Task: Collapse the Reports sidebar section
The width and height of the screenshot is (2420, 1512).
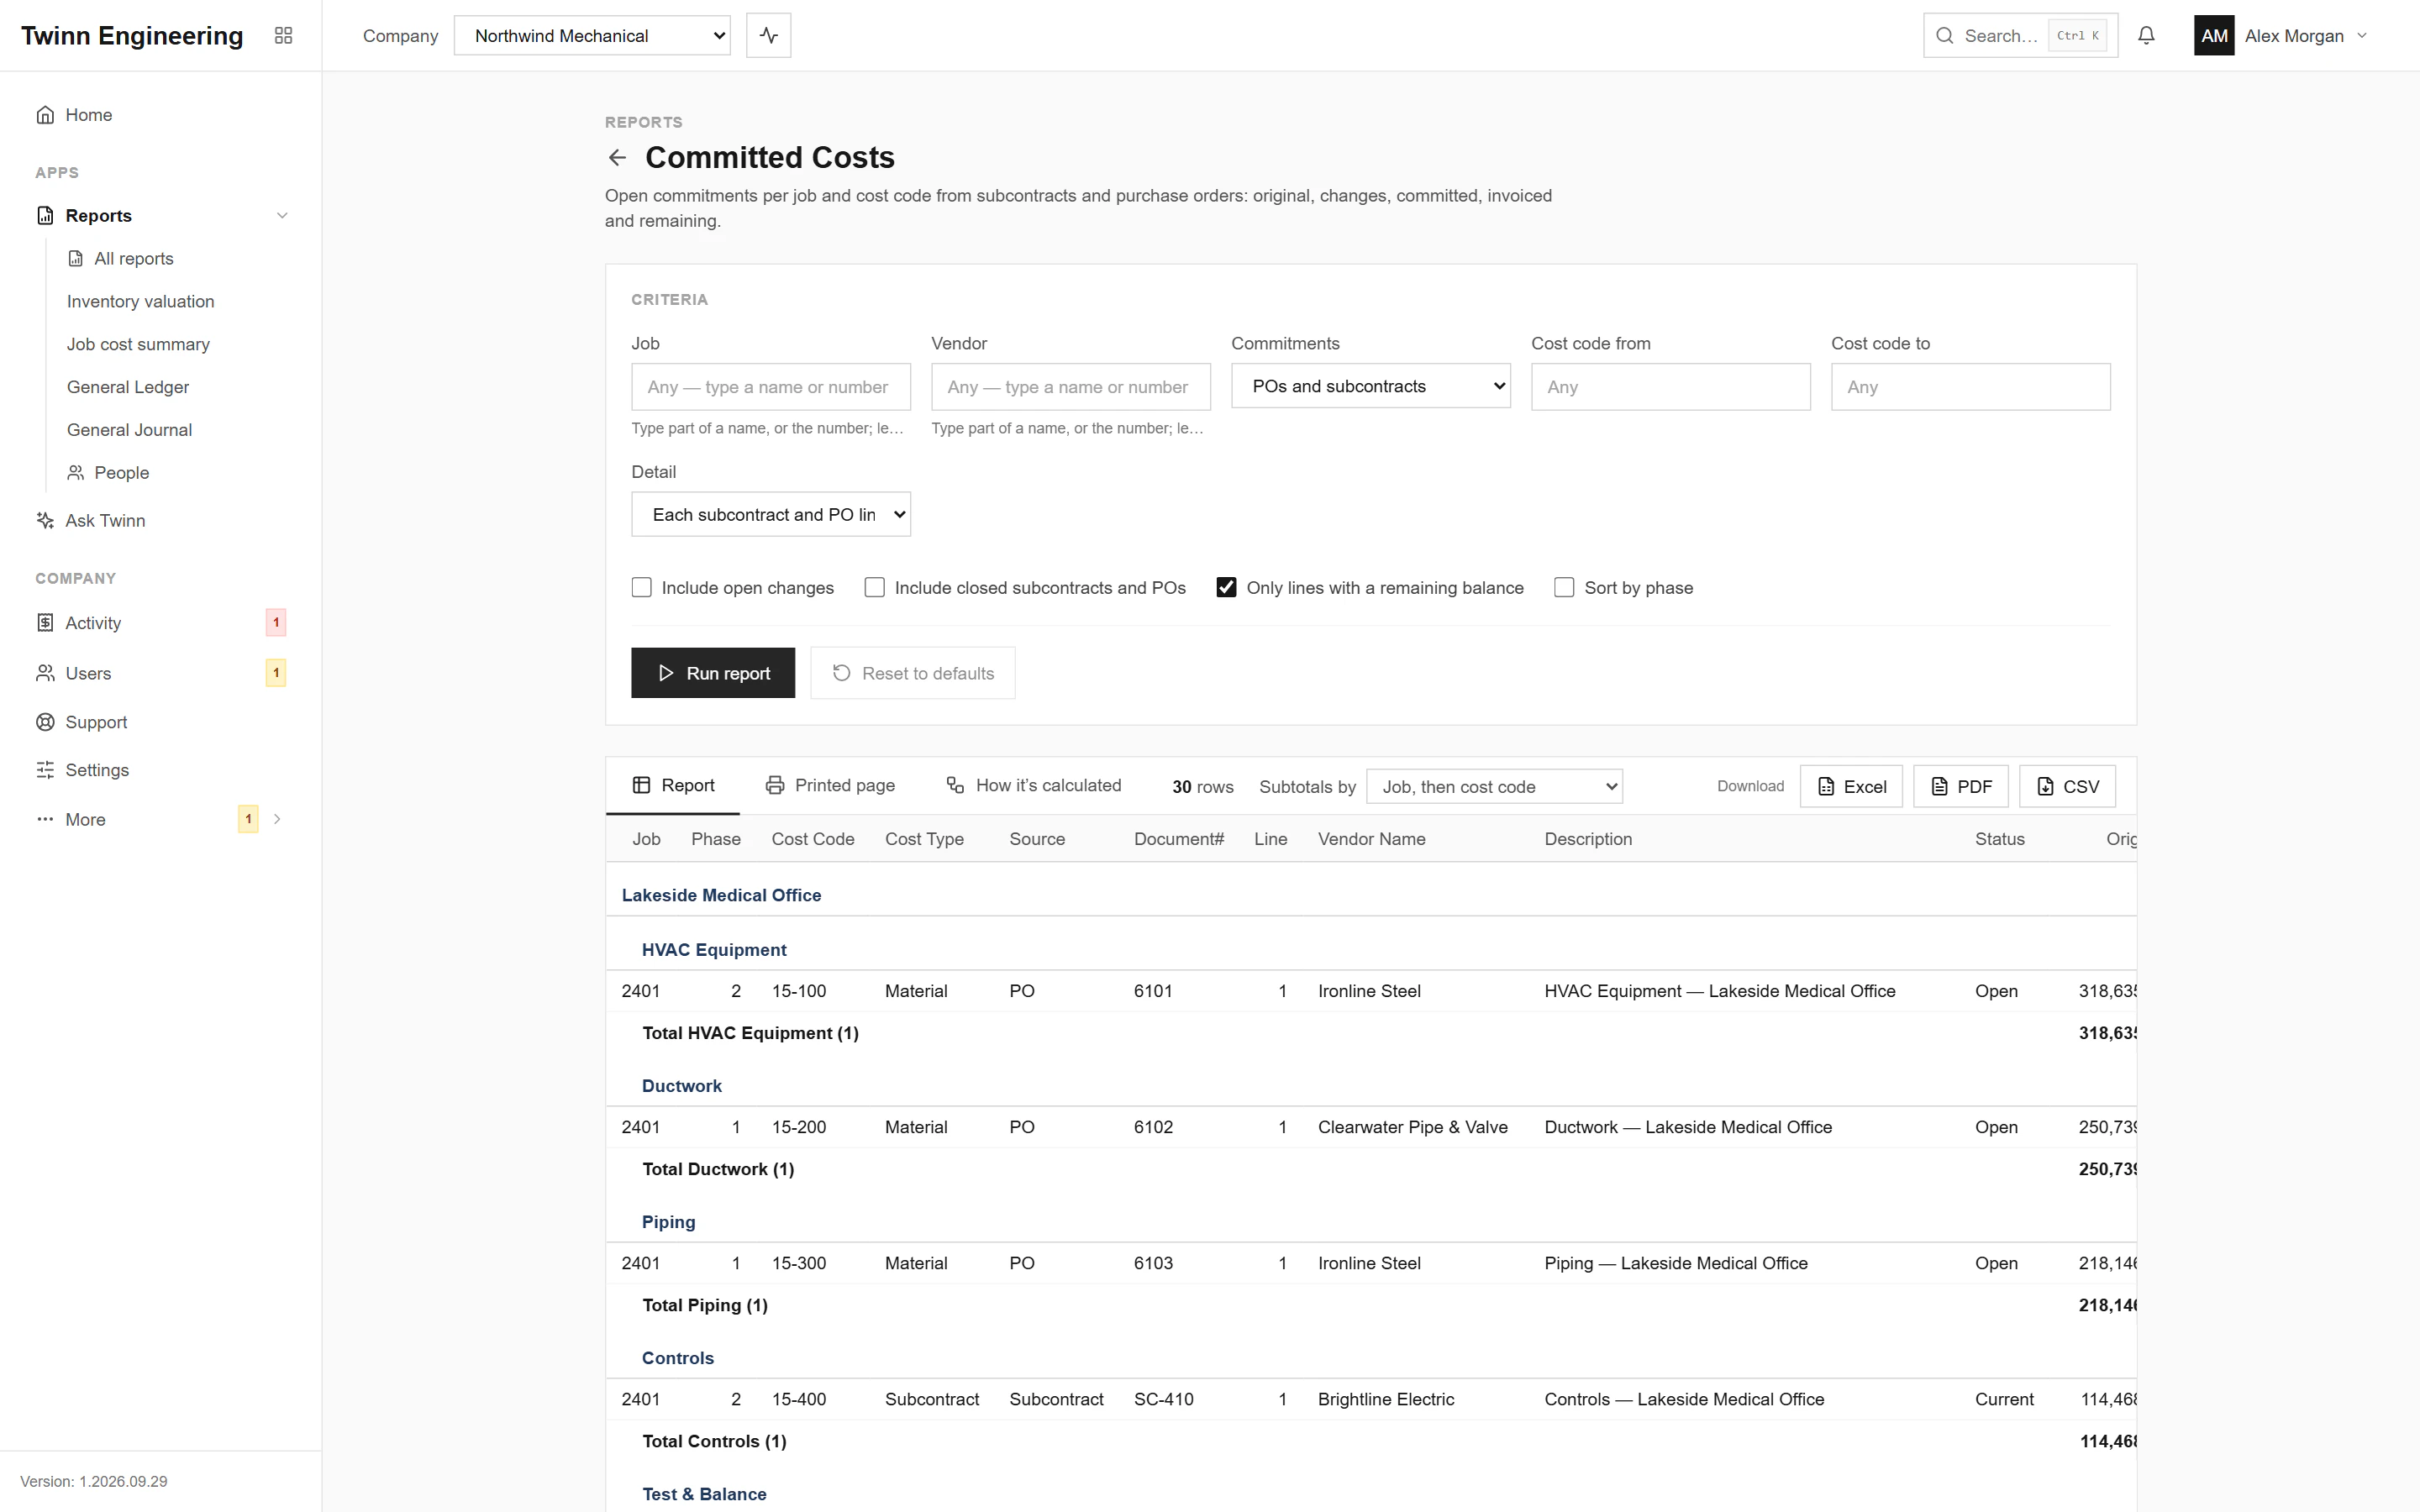Action: pos(282,216)
